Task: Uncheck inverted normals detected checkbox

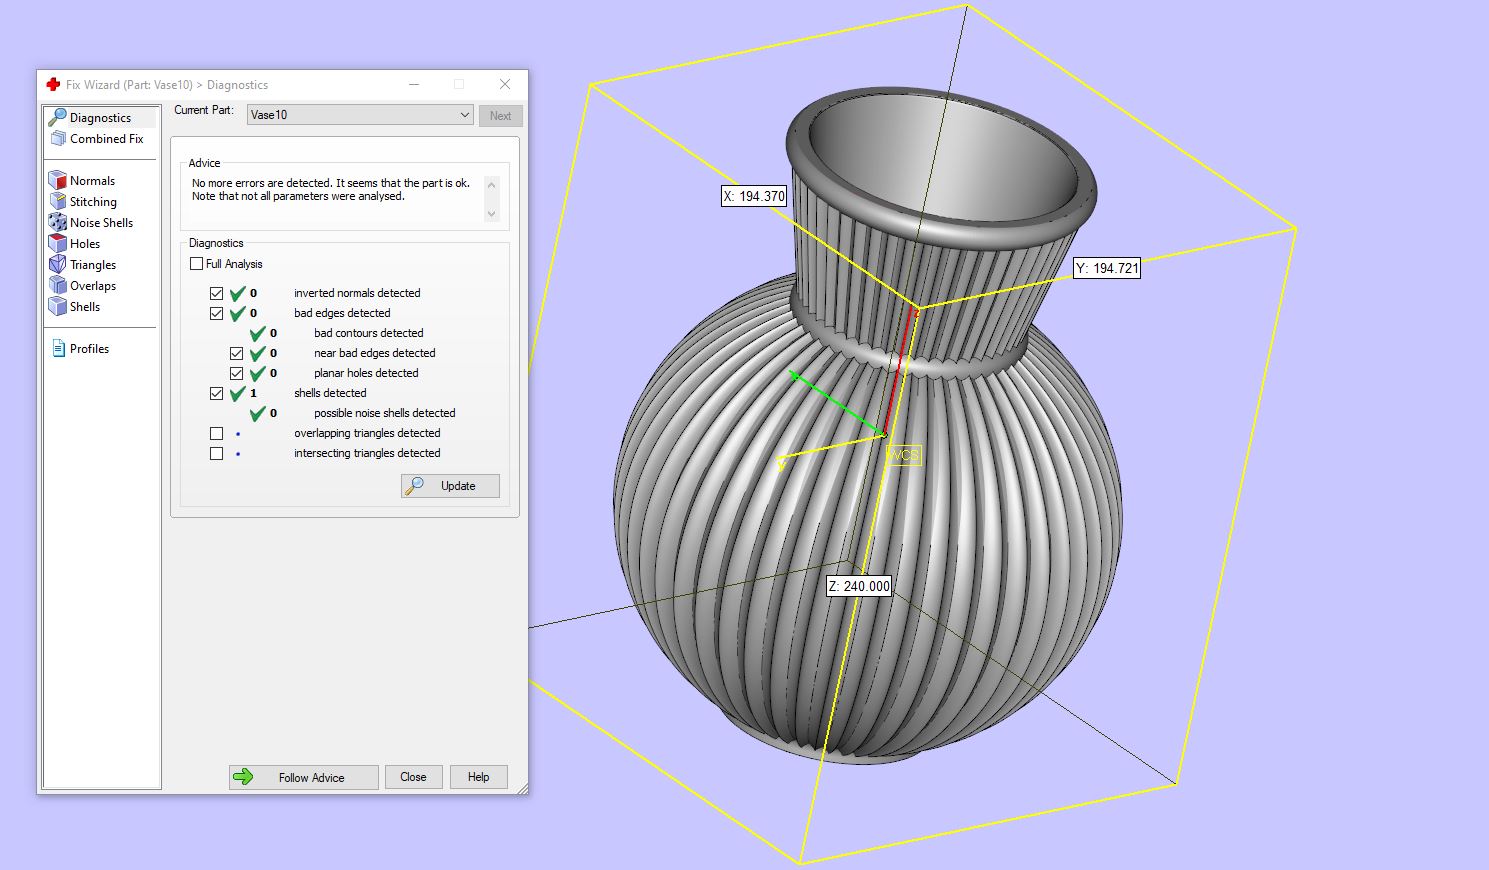Action: [x=217, y=293]
